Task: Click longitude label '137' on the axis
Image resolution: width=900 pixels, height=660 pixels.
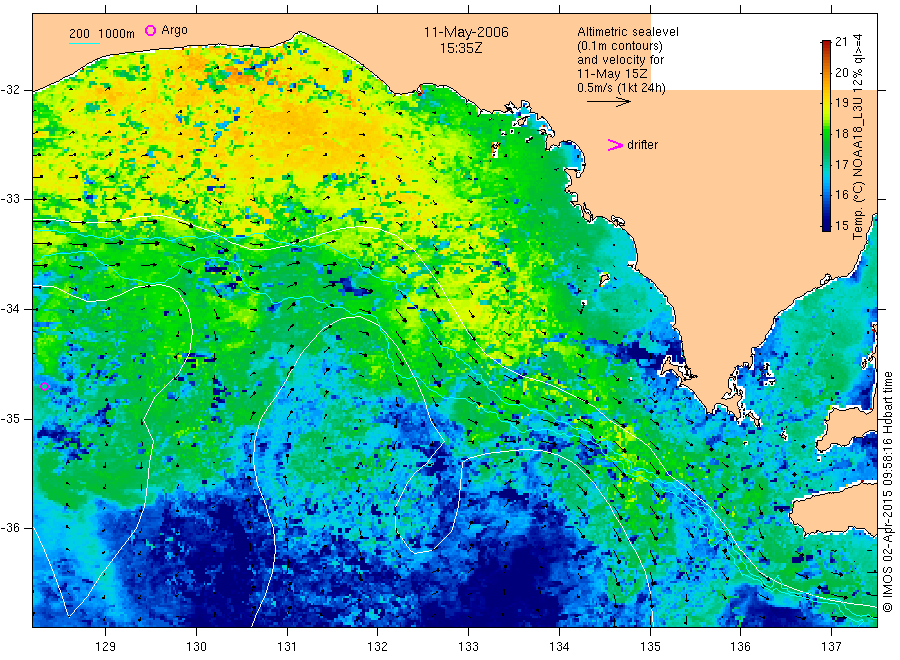Action: (x=831, y=647)
